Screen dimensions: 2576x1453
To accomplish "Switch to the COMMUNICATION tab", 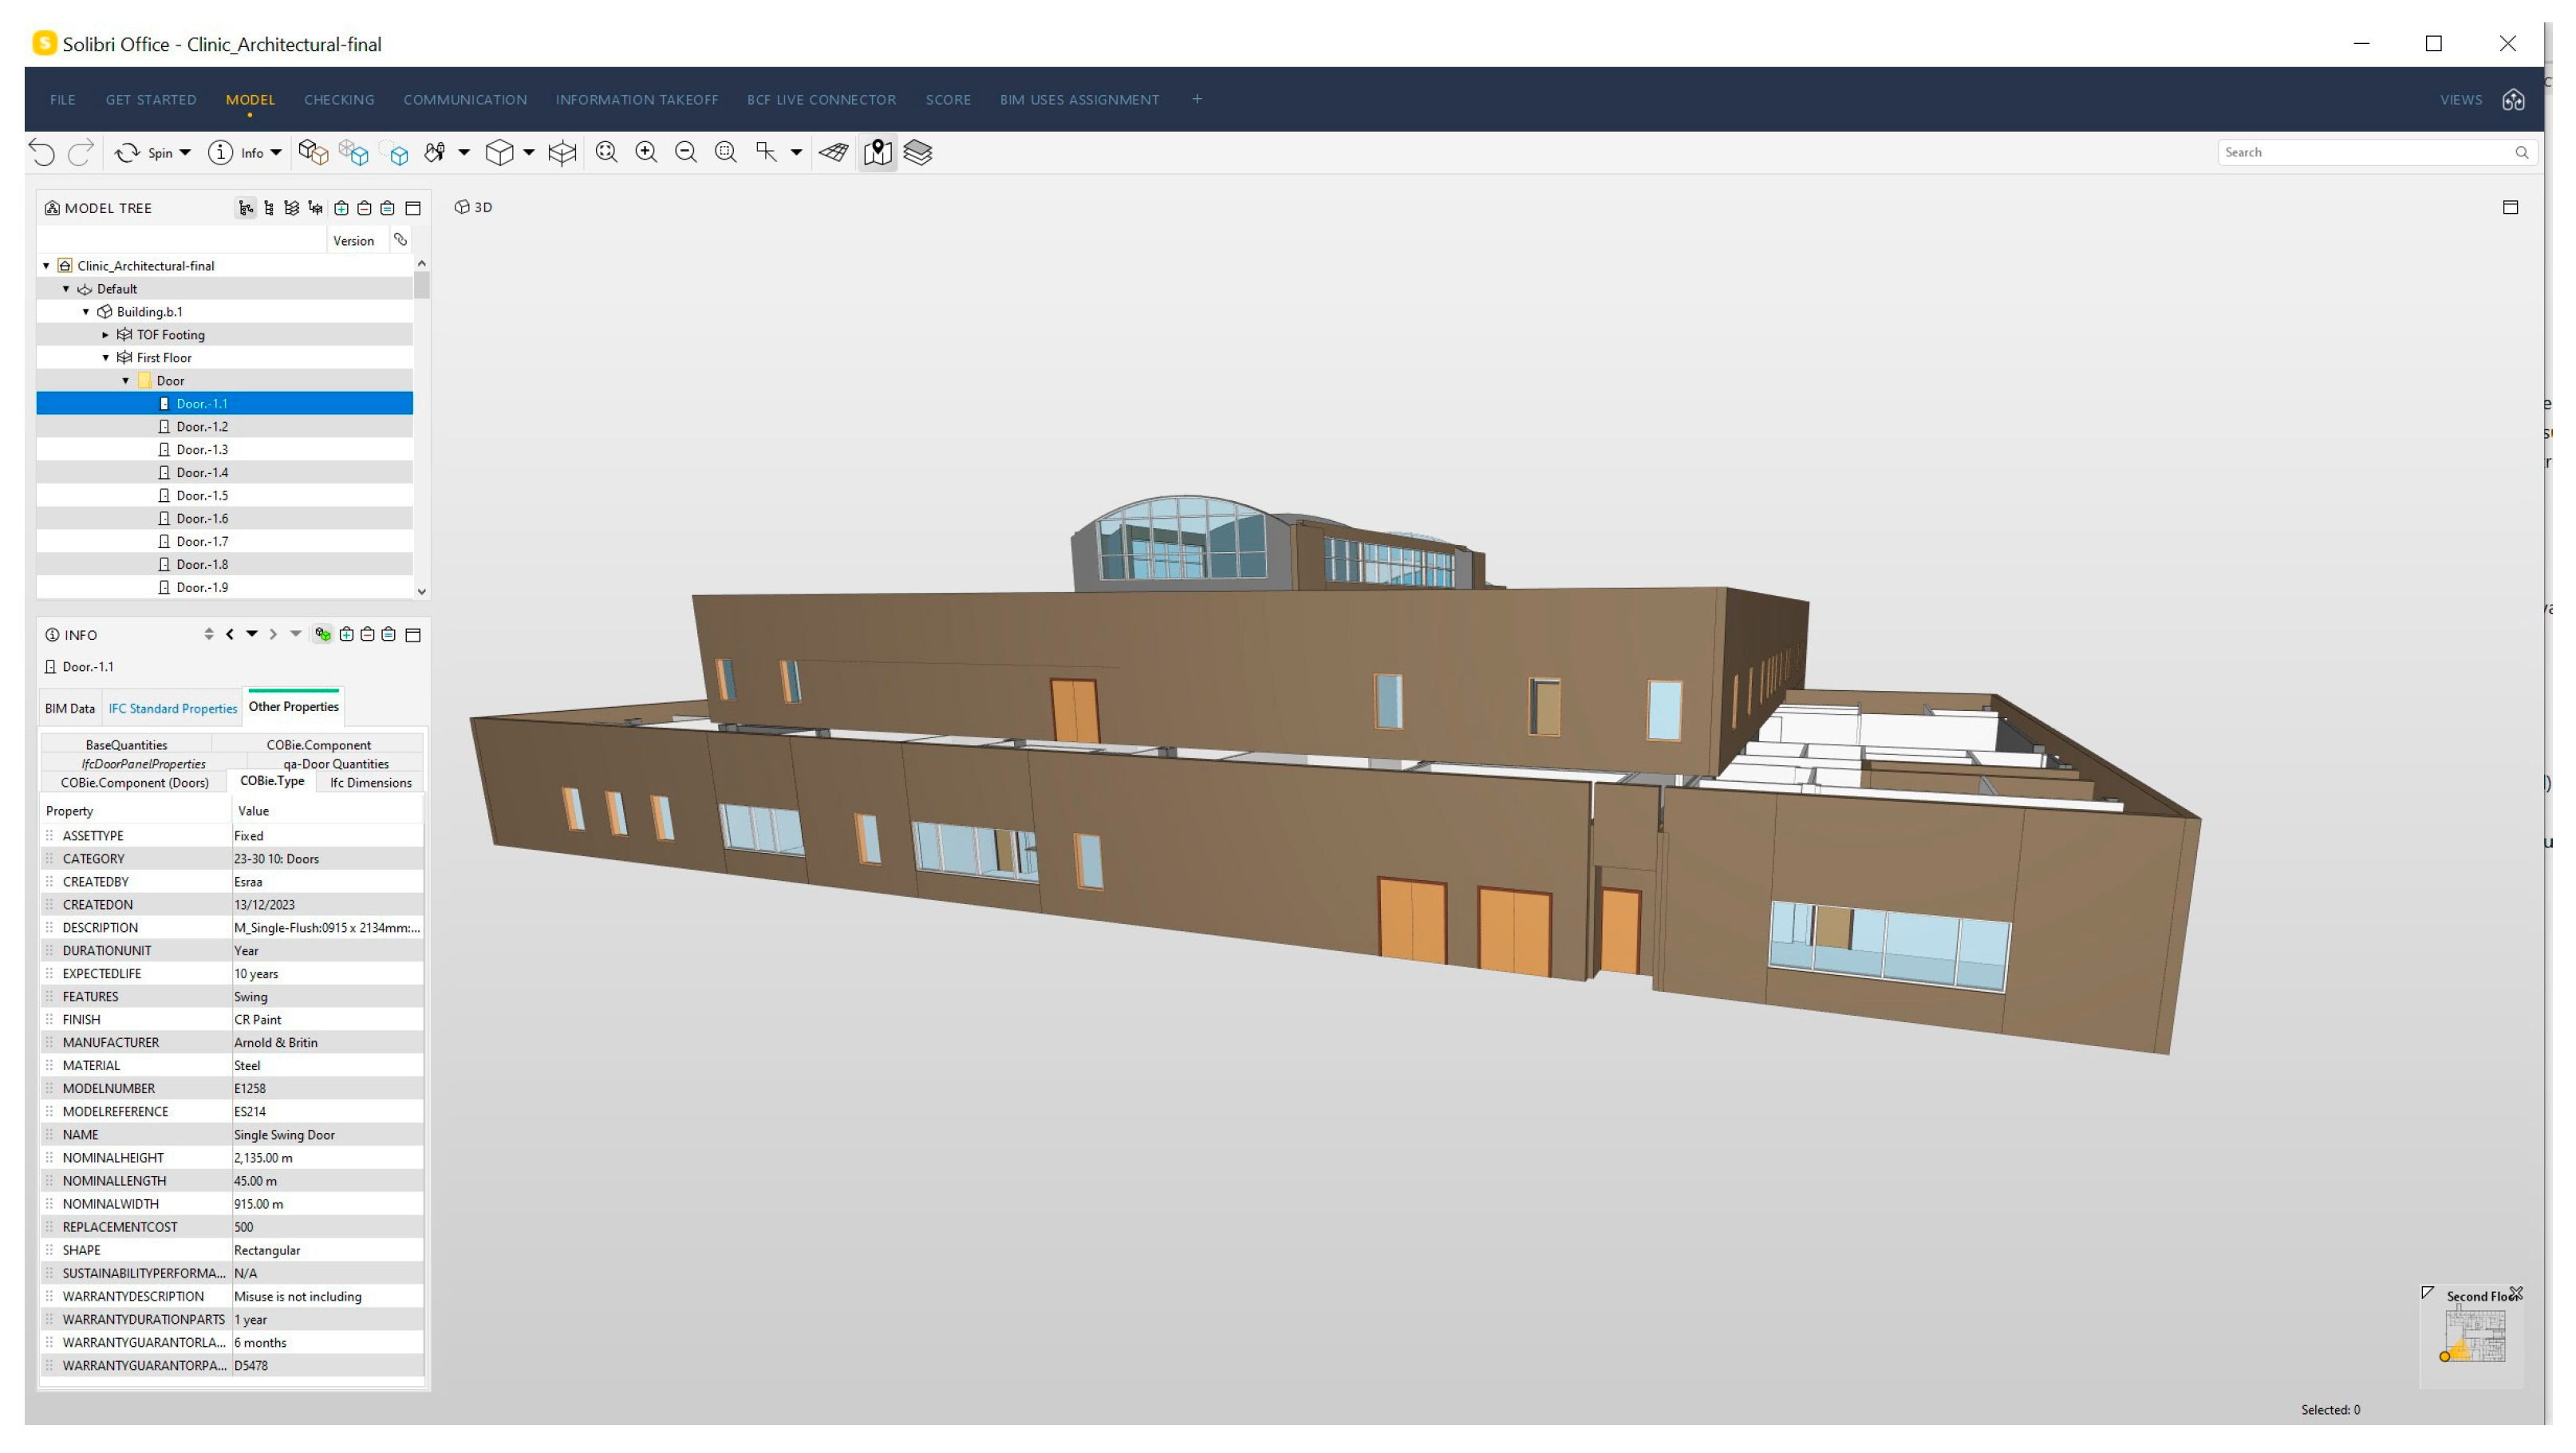I will click(465, 100).
